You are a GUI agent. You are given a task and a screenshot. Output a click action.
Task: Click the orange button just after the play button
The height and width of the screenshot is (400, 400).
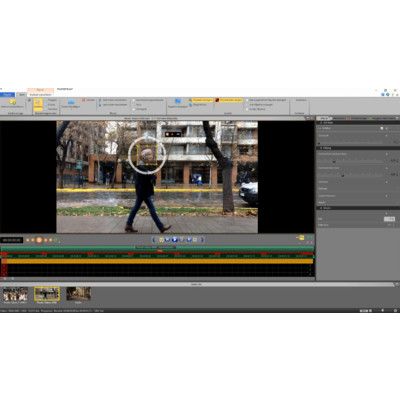point(46,240)
